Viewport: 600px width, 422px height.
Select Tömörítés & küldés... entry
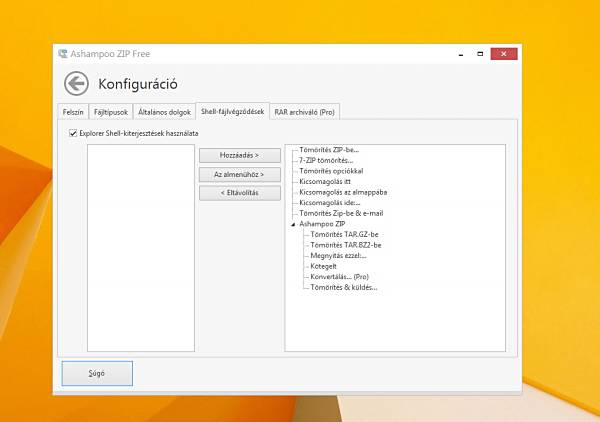coord(344,287)
